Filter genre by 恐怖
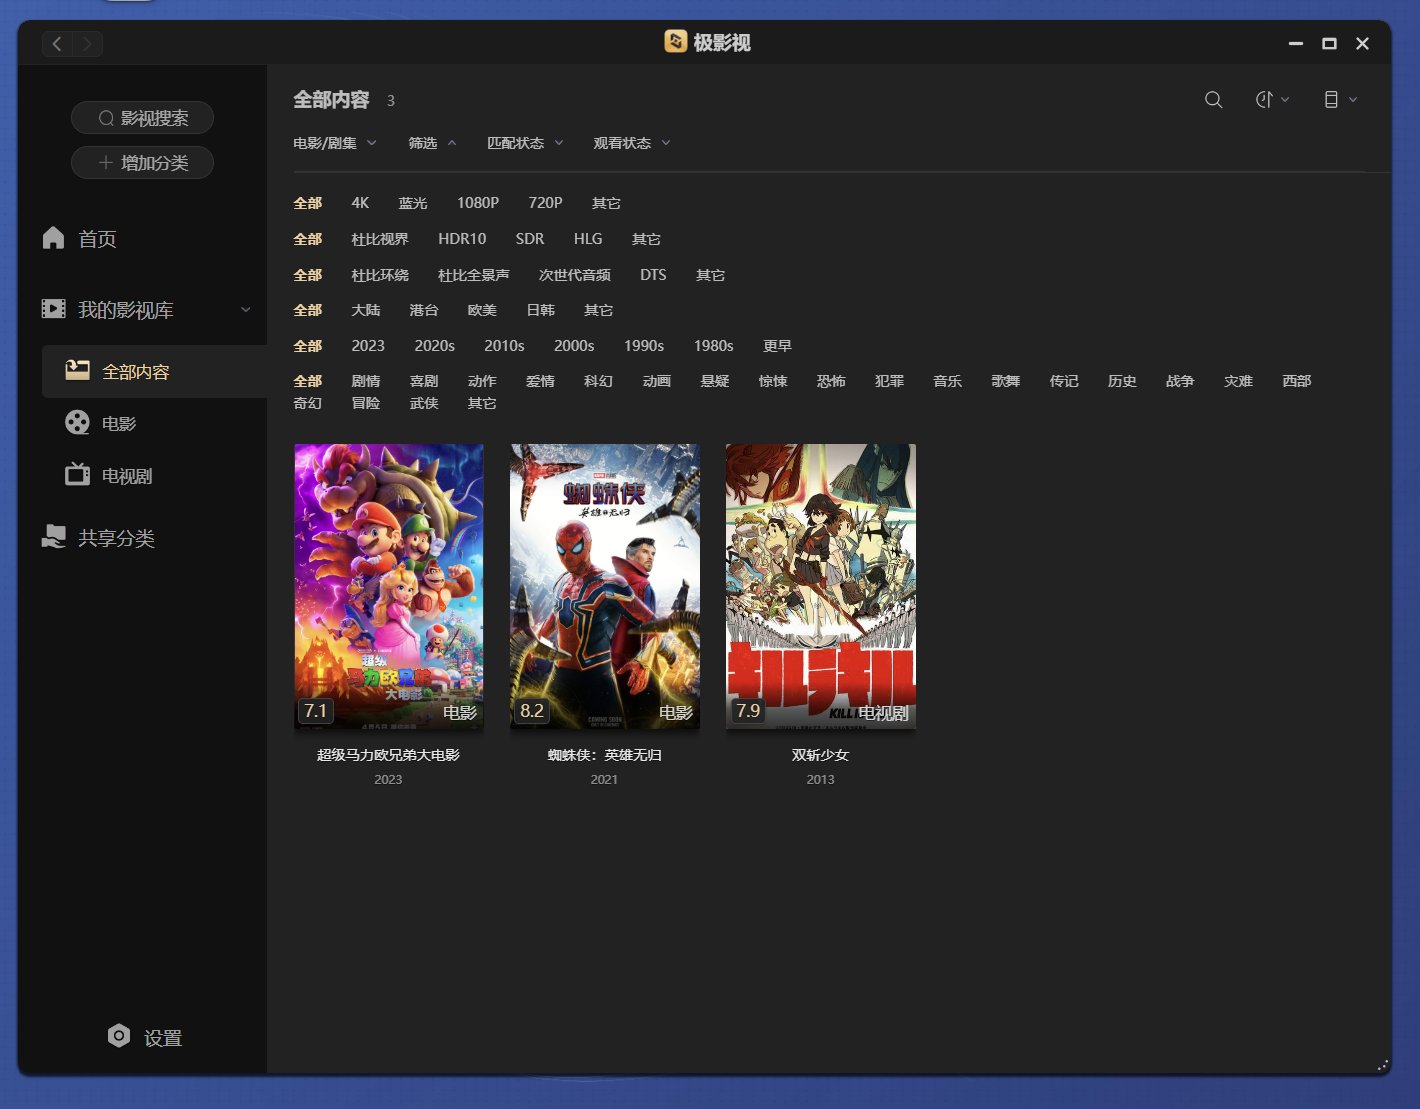Image resolution: width=1420 pixels, height=1109 pixels. (831, 381)
